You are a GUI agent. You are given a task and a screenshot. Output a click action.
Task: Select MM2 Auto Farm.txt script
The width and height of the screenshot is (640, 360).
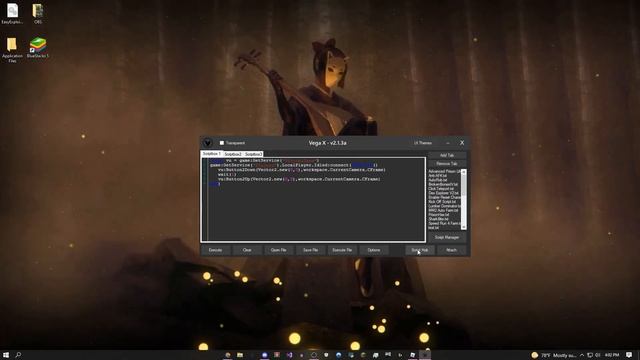(443, 210)
